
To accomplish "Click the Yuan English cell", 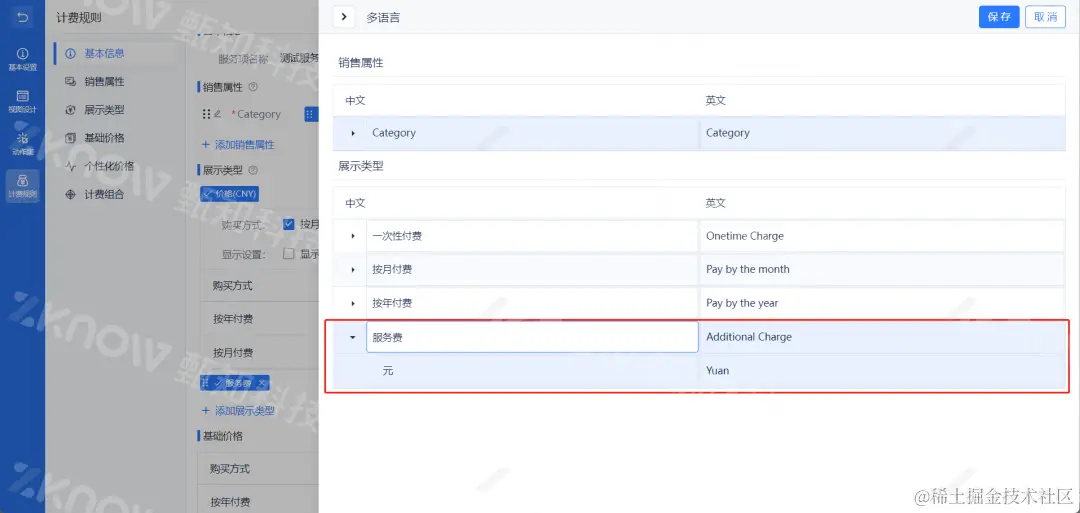I will (882, 370).
